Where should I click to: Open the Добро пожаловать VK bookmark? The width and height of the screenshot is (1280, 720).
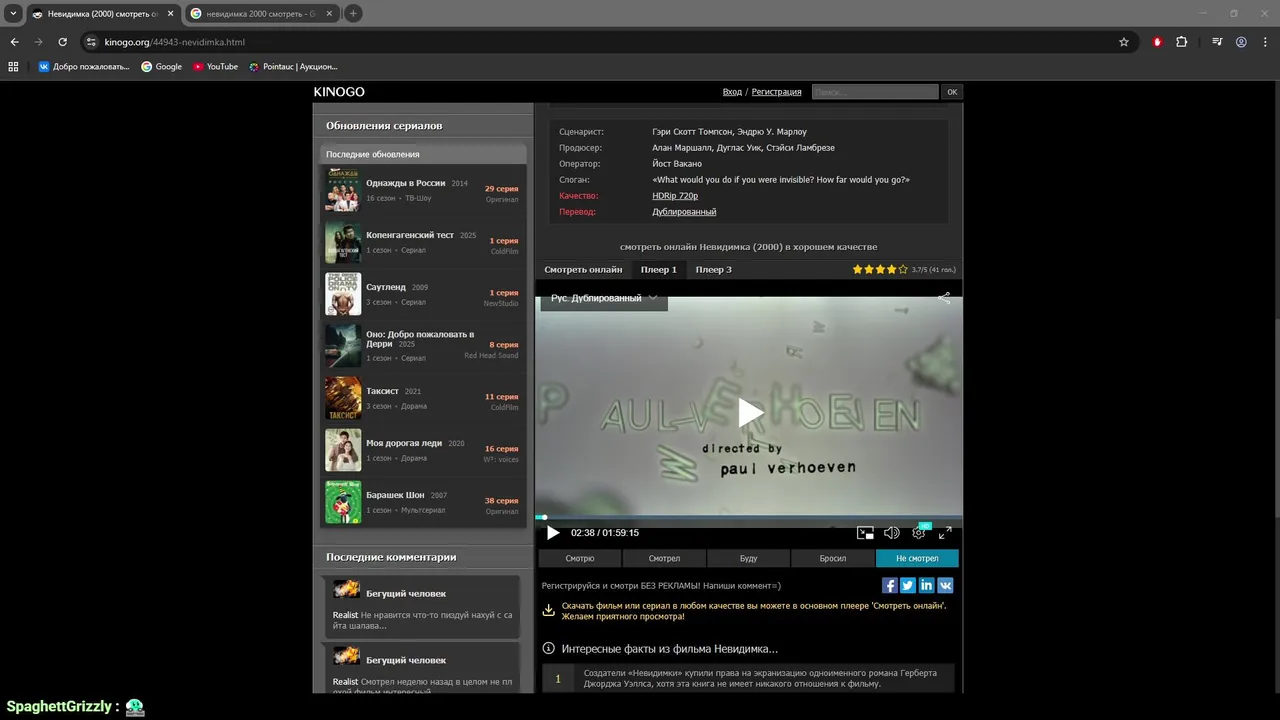tap(84, 67)
